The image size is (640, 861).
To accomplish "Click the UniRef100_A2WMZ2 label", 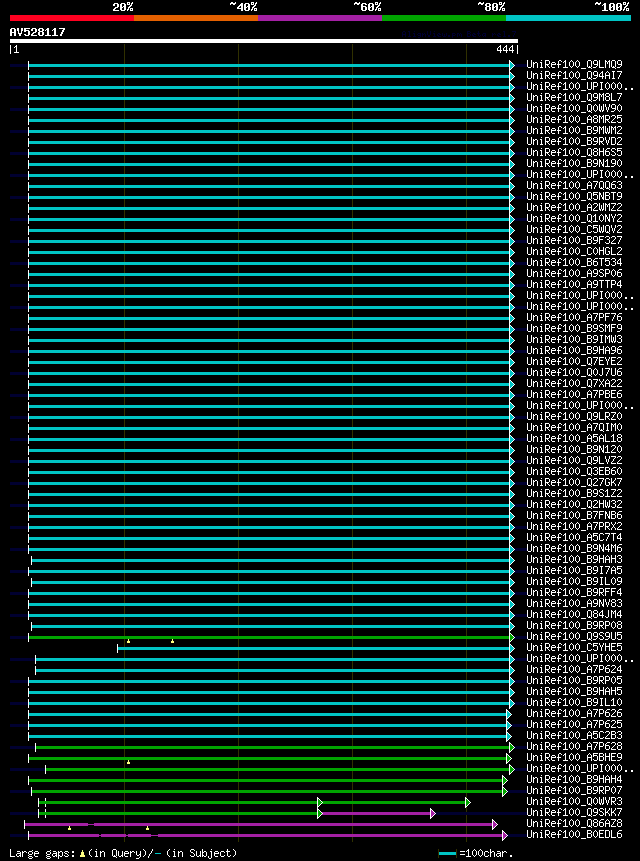I will pos(574,208).
